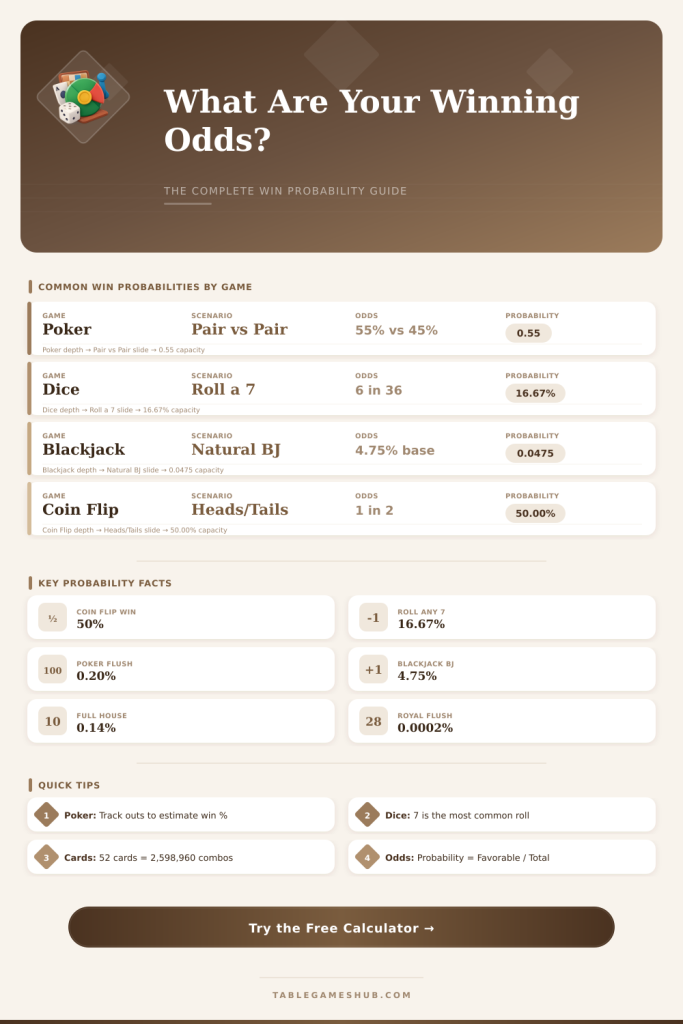Open the tablegameshub.com link
The height and width of the screenshot is (1024, 683).
[x=342, y=995]
